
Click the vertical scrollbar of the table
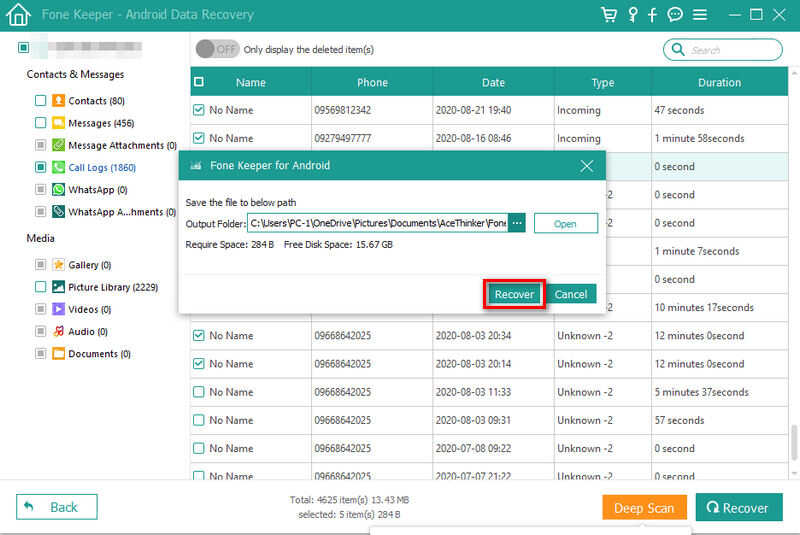794,441
